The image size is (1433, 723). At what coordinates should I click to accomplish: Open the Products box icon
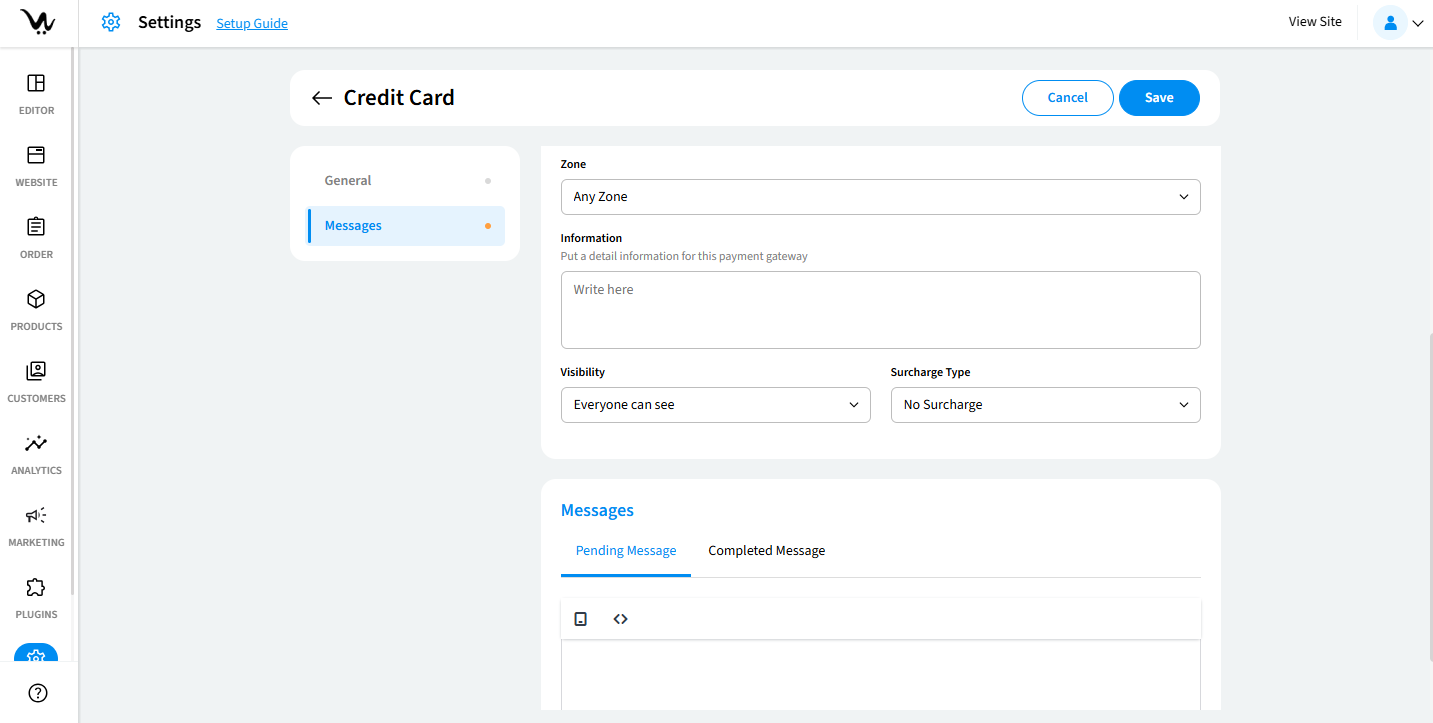tap(36, 300)
